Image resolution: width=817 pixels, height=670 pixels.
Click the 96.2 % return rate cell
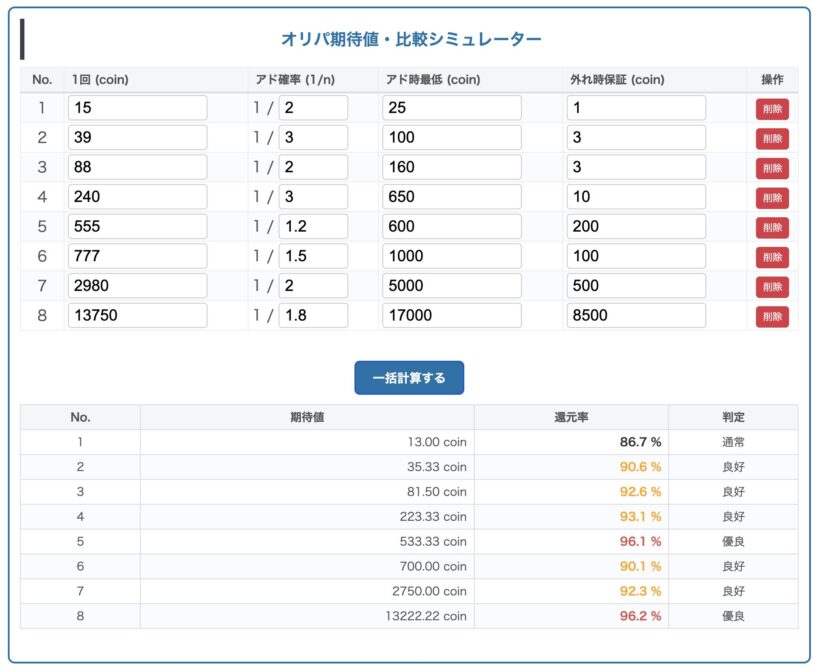[x=640, y=616]
